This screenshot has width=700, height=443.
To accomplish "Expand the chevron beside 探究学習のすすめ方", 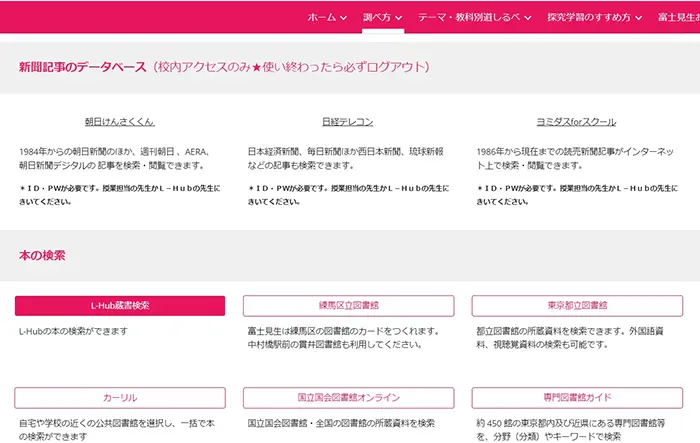I will tap(638, 18).
